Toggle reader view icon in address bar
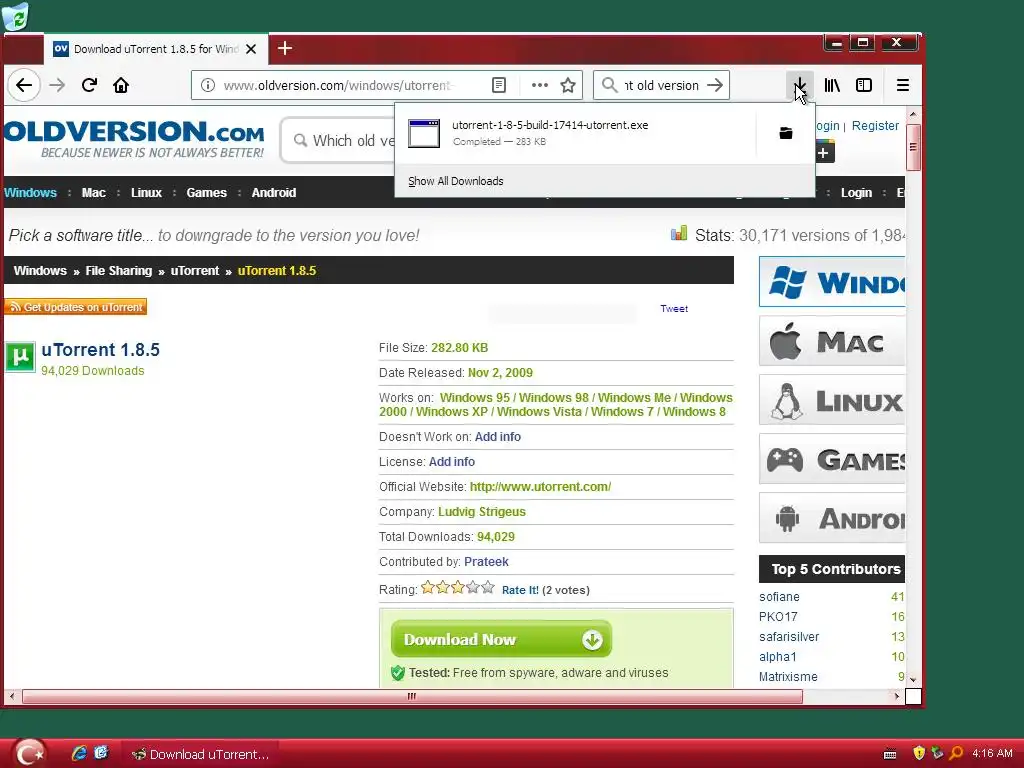This screenshot has height=768, width=1024. click(x=498, y=85)
